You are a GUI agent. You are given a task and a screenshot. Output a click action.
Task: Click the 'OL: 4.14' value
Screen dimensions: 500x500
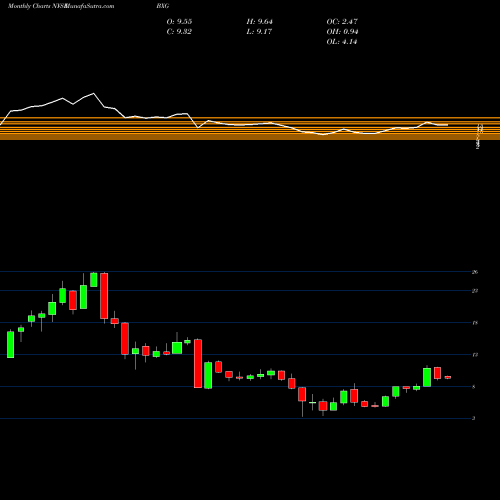point(342,42)
